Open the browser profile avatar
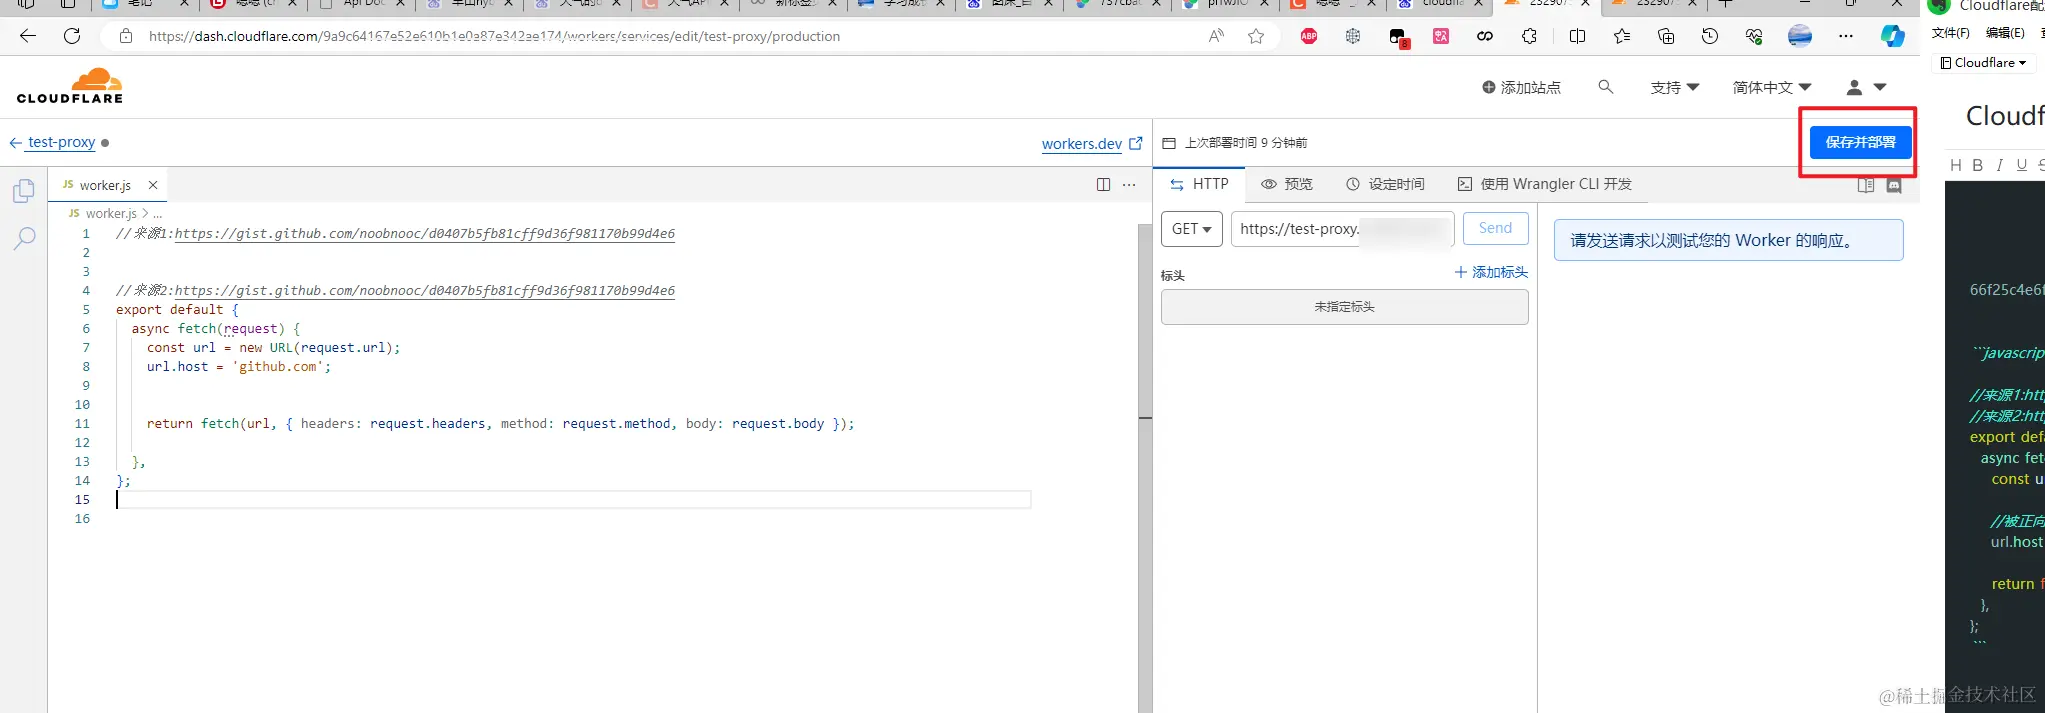This screenshot has width=2045, height=713. pyautogui.click(x=1800, y=36)
